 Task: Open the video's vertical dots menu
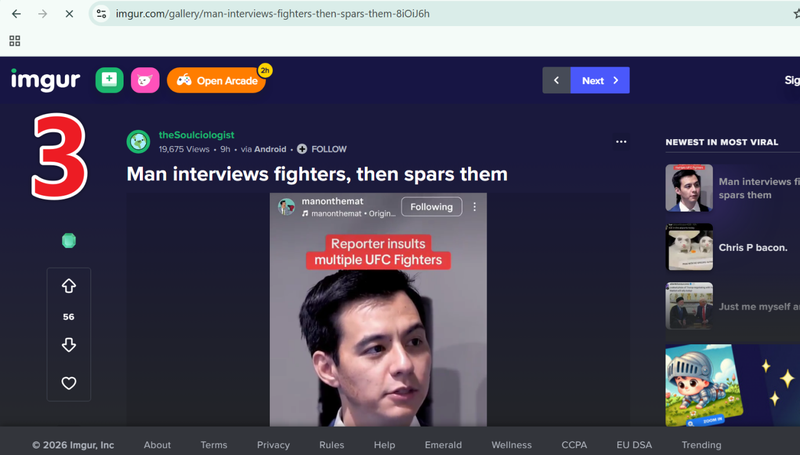(474, 207)
